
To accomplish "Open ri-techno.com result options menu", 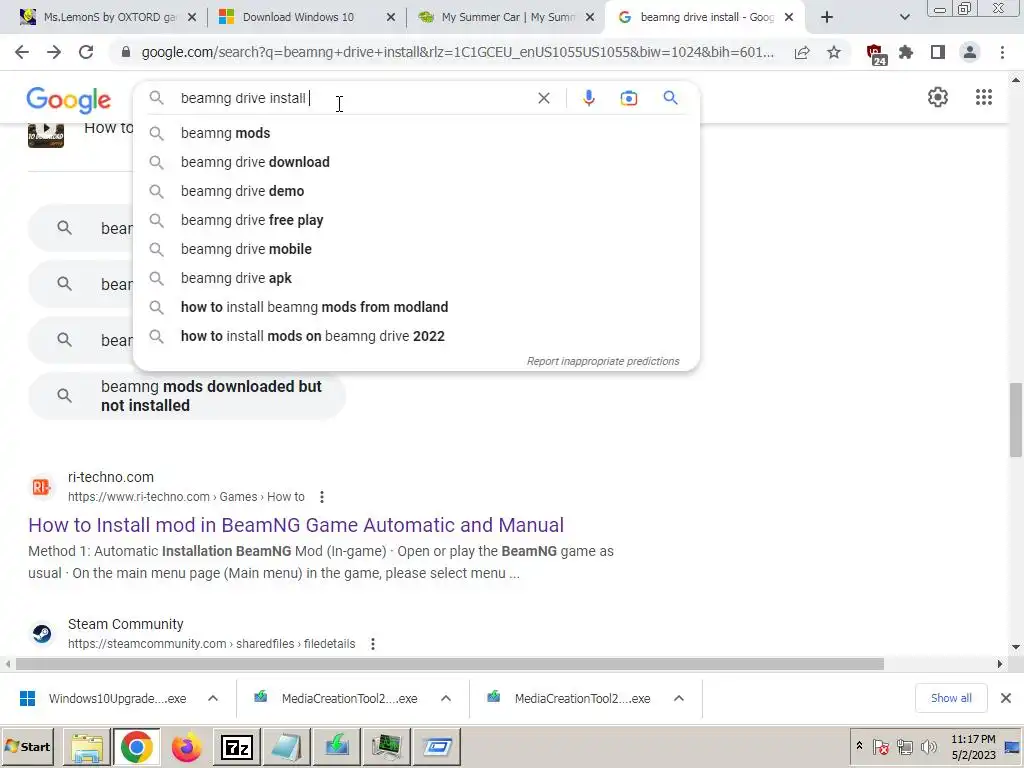I will (322, 497).
